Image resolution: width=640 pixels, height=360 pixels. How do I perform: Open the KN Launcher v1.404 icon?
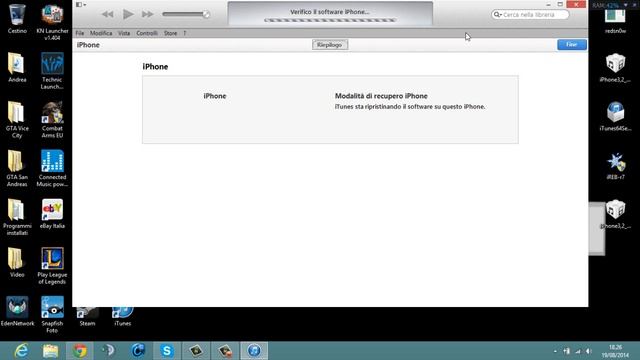[x=52, y=22]
